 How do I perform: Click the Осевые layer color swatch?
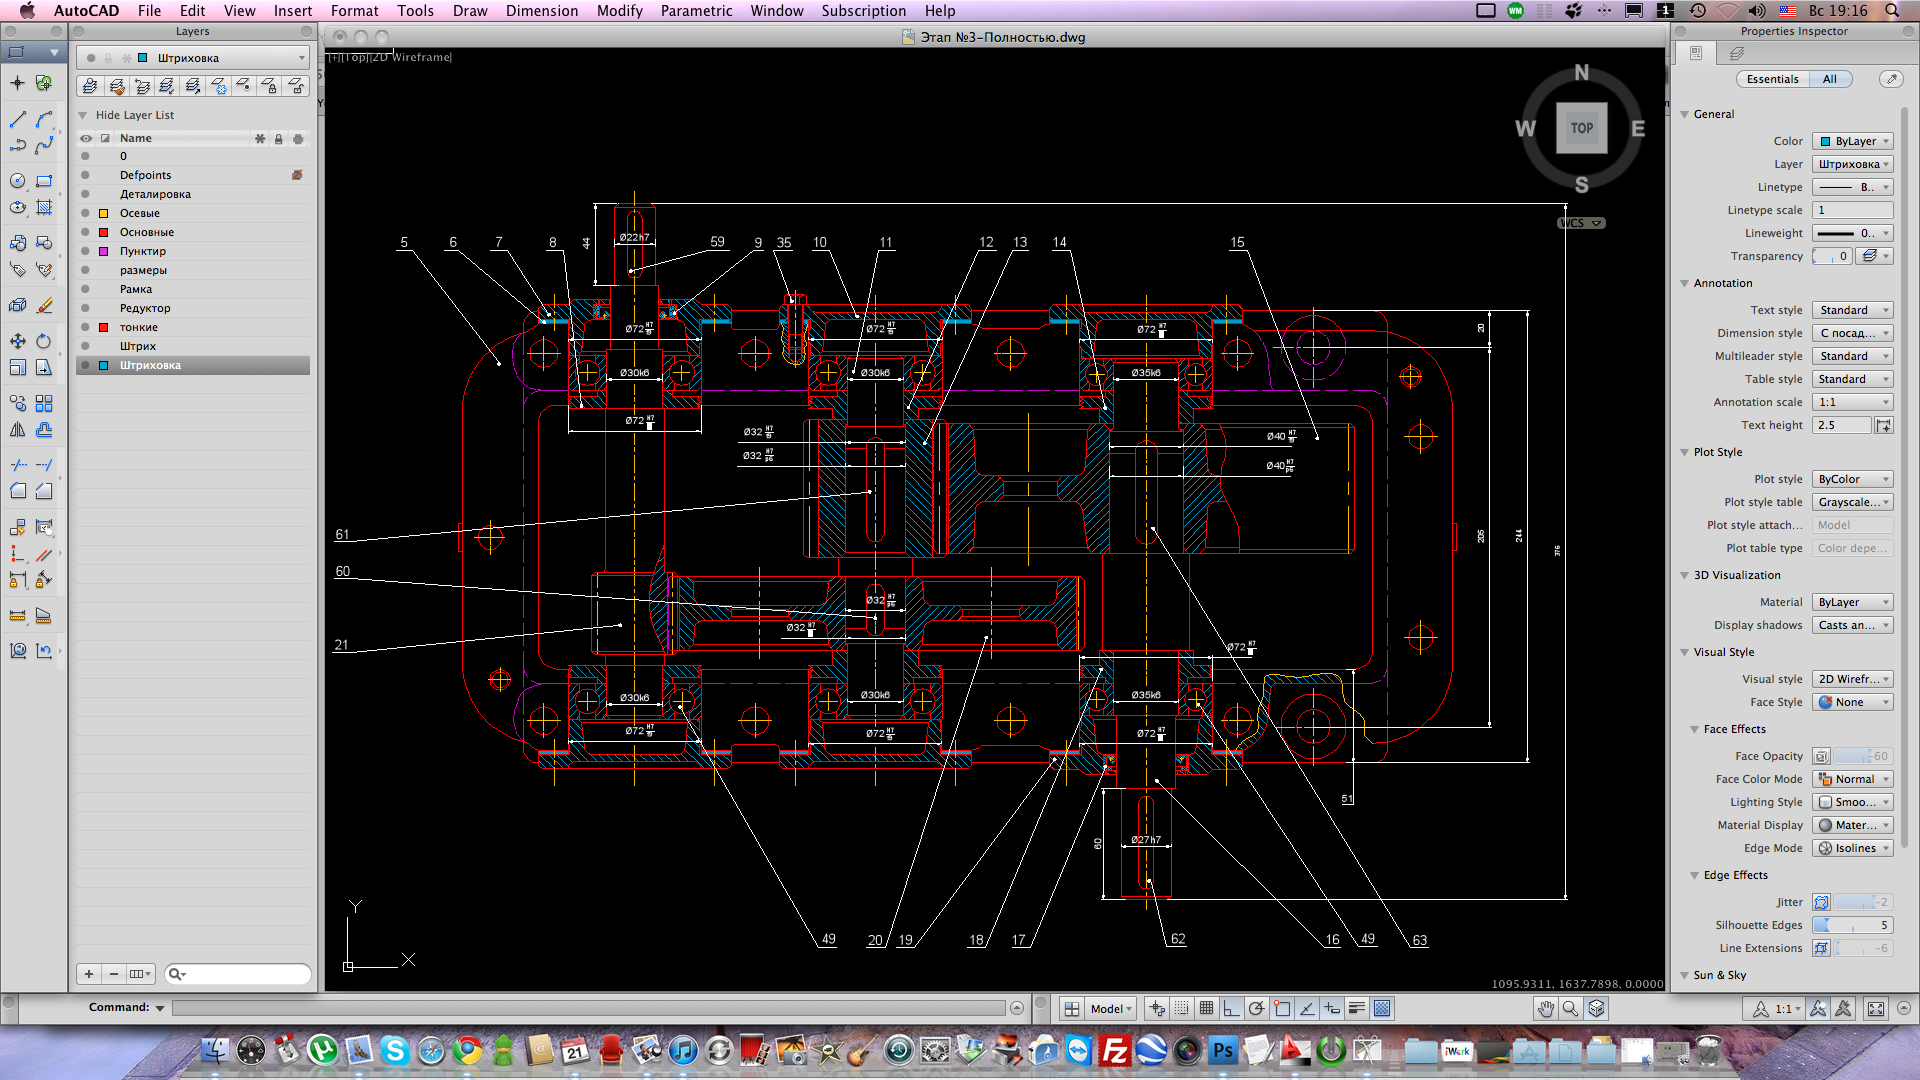point(103,213)
